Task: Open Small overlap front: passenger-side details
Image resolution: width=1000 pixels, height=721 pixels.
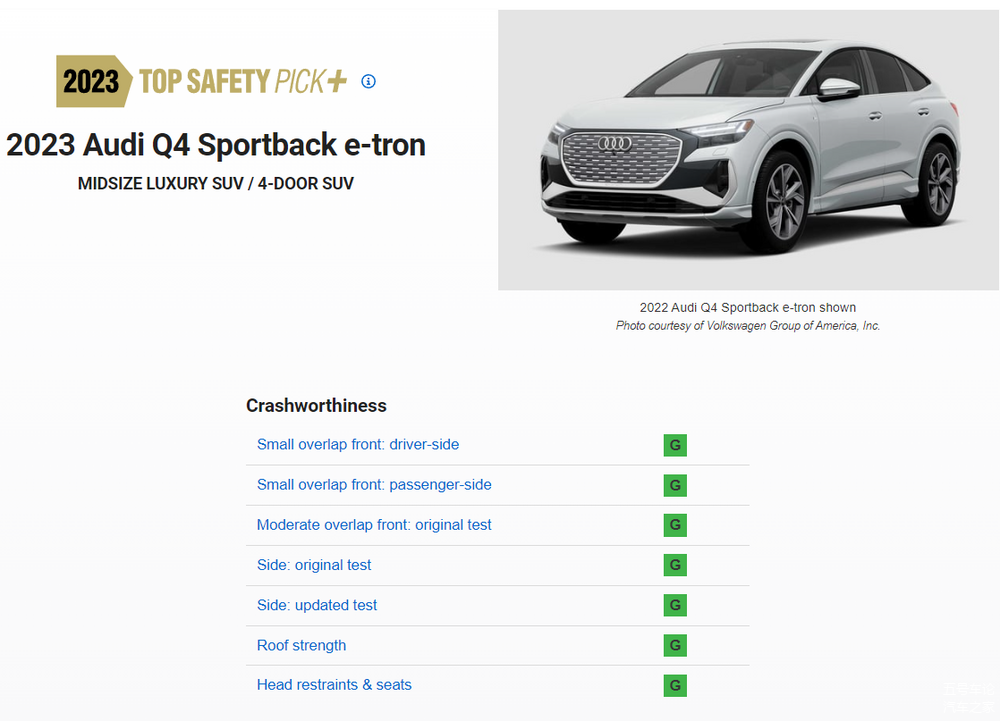Action: coord(374,484)
